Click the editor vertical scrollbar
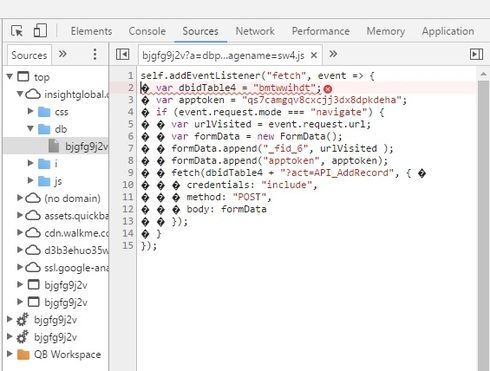490x371 pixels. coord(483,225)
